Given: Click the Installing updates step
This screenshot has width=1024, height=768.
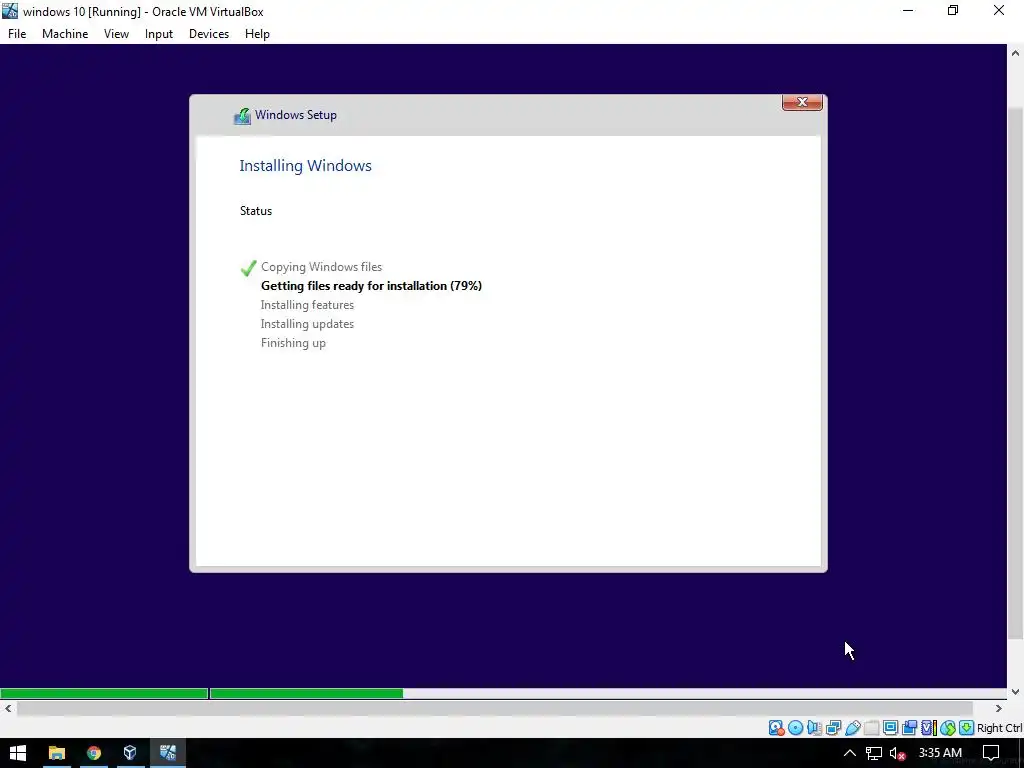Looking at the screenshot, I should [307, 324].
